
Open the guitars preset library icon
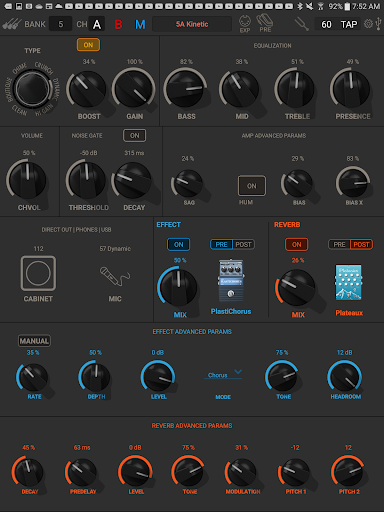[12, 24]
